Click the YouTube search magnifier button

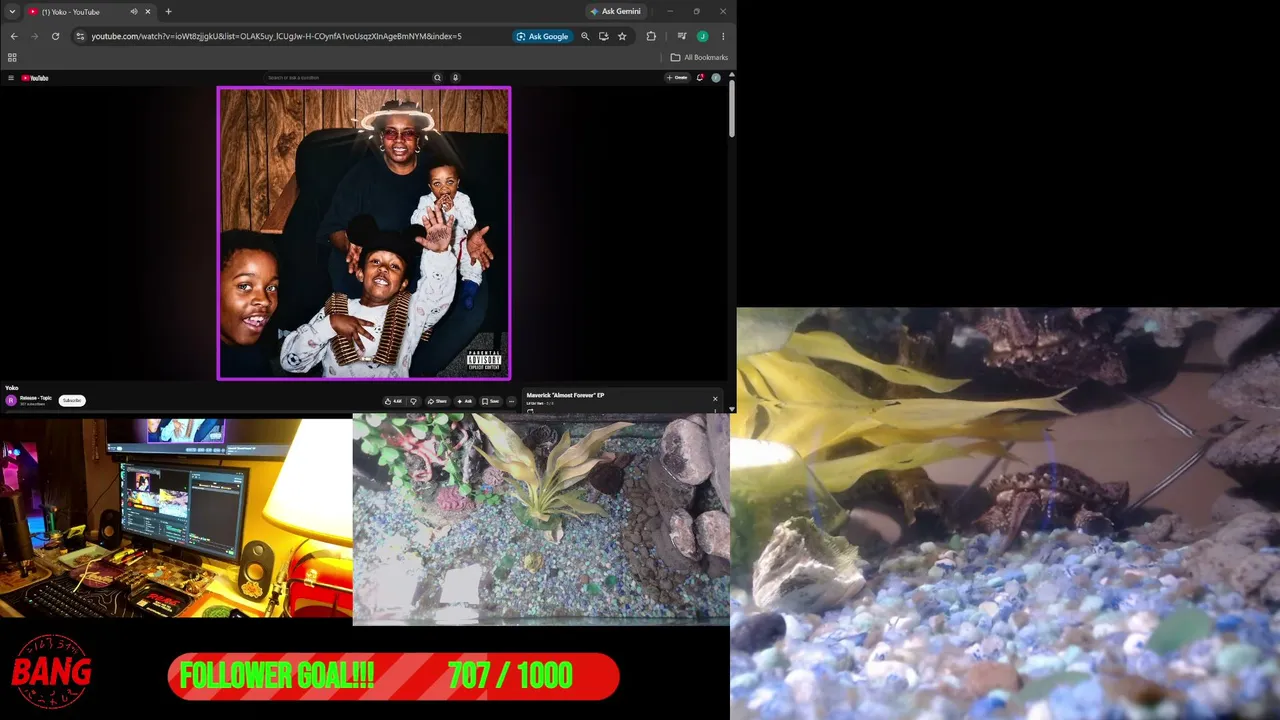437,77
